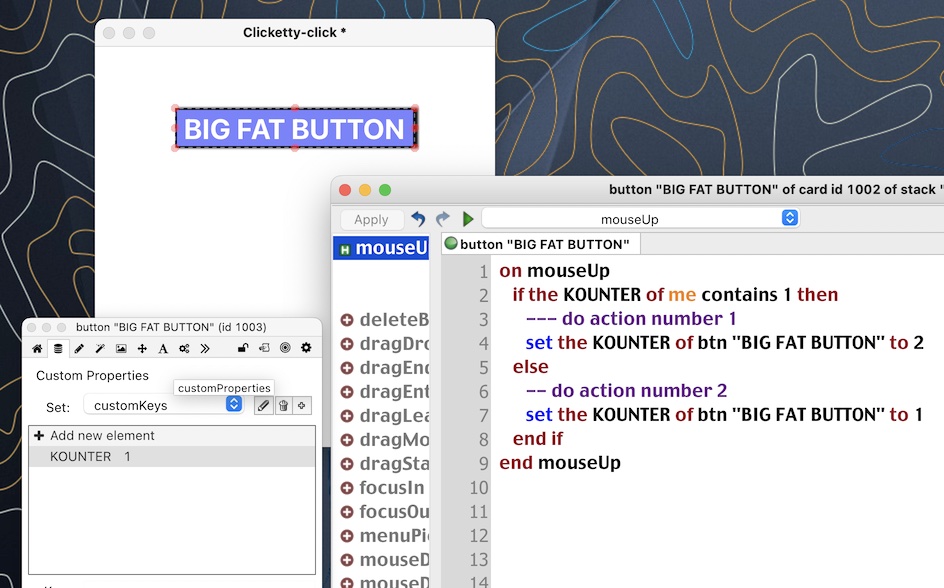Click Add new element

(102, 436)
